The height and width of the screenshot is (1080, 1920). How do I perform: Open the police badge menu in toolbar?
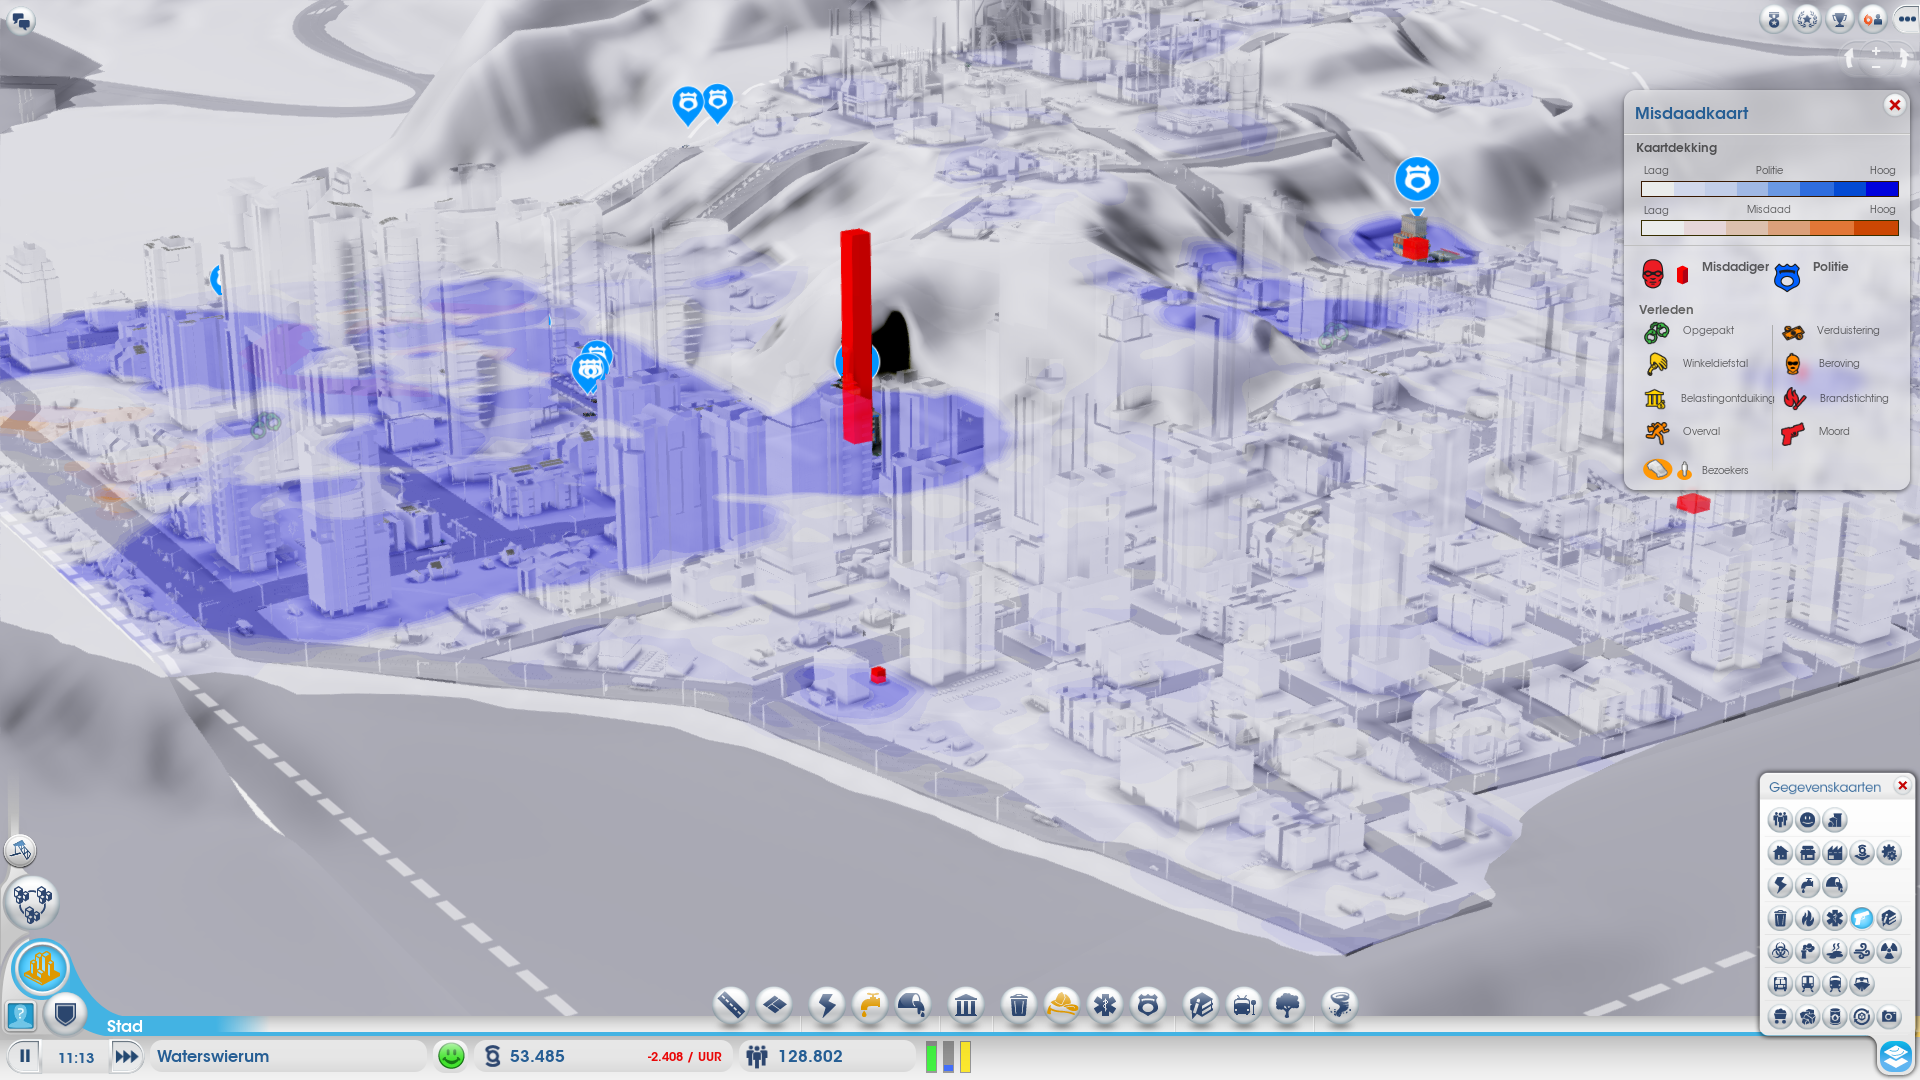point(1148,1004)
